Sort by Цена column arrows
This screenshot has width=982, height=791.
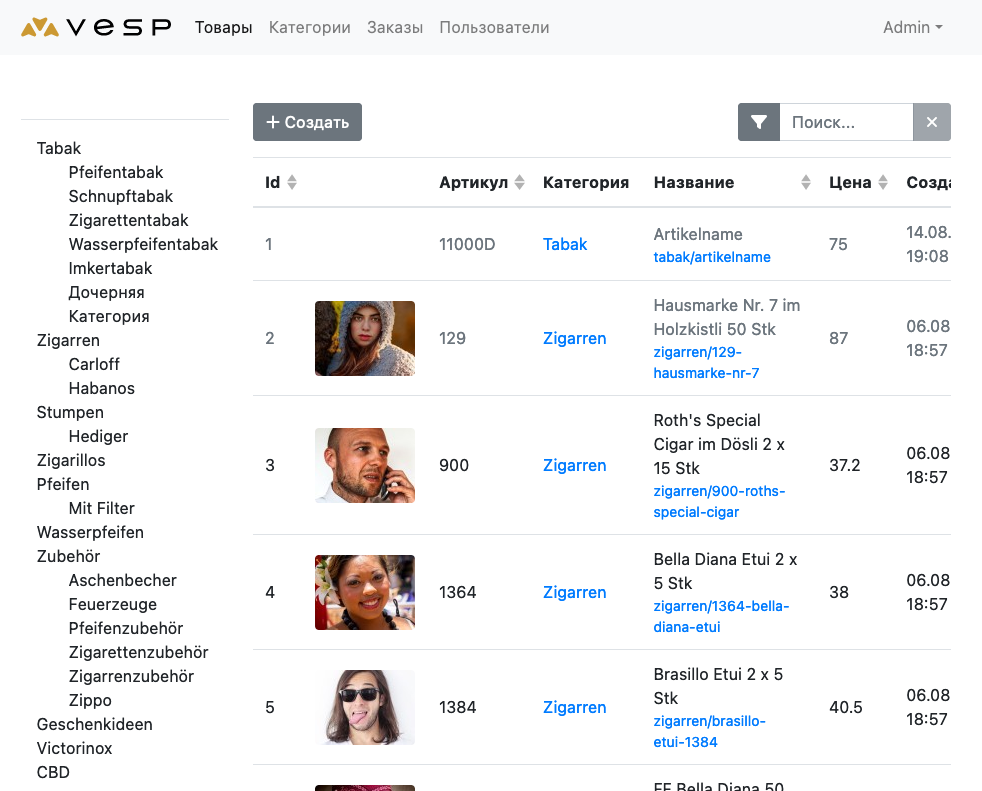(882, 183)
